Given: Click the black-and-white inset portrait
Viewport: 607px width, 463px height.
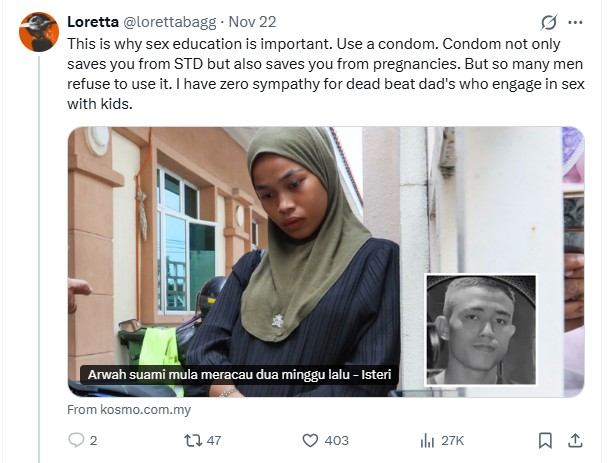Looking at the screenshot, I should click(480, 329).
